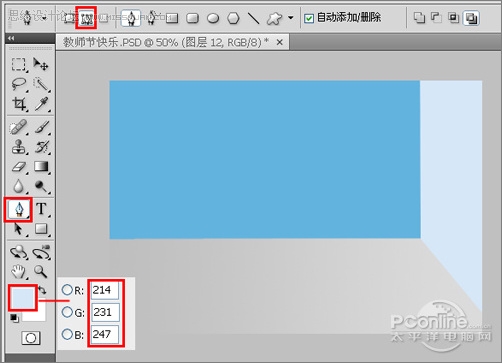Select the Magic Wand tool
Viewport: 502px width, 363px height.
[41, 84]
